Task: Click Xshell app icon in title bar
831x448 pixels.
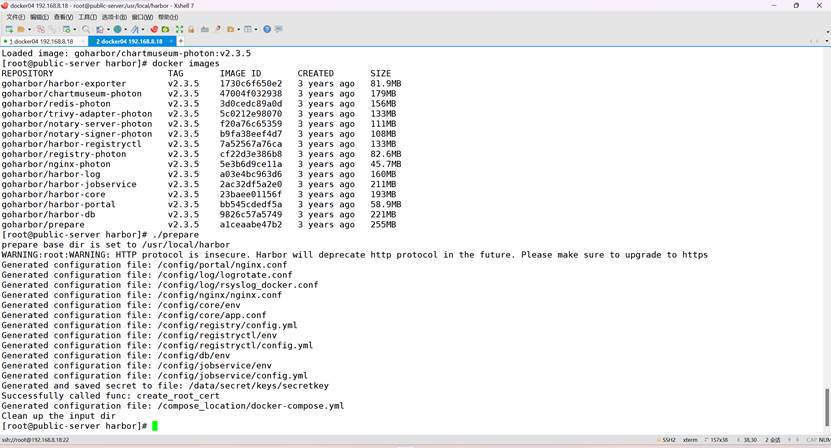Action: [x=5, y=5]
